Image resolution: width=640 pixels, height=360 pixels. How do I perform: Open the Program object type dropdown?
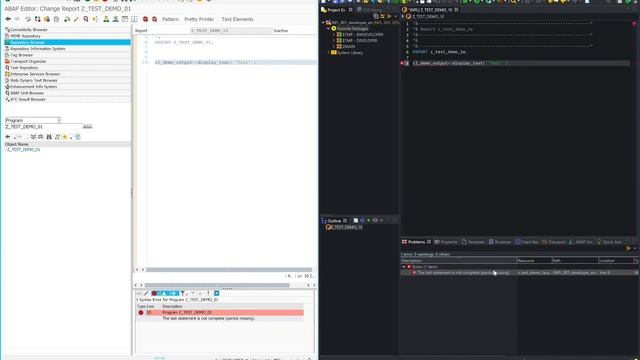(33, 120)
